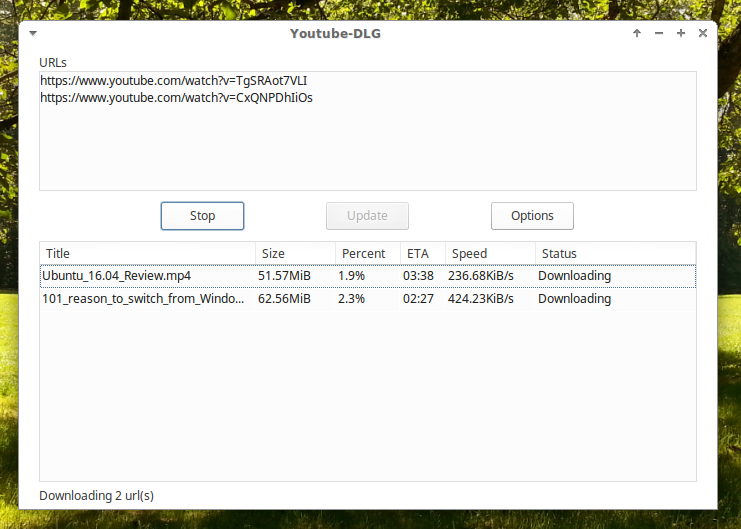Click the Downloading status of Ubuntu_16.04_Review.mp4
Screen dimensions: 741x529
(575, 276)
